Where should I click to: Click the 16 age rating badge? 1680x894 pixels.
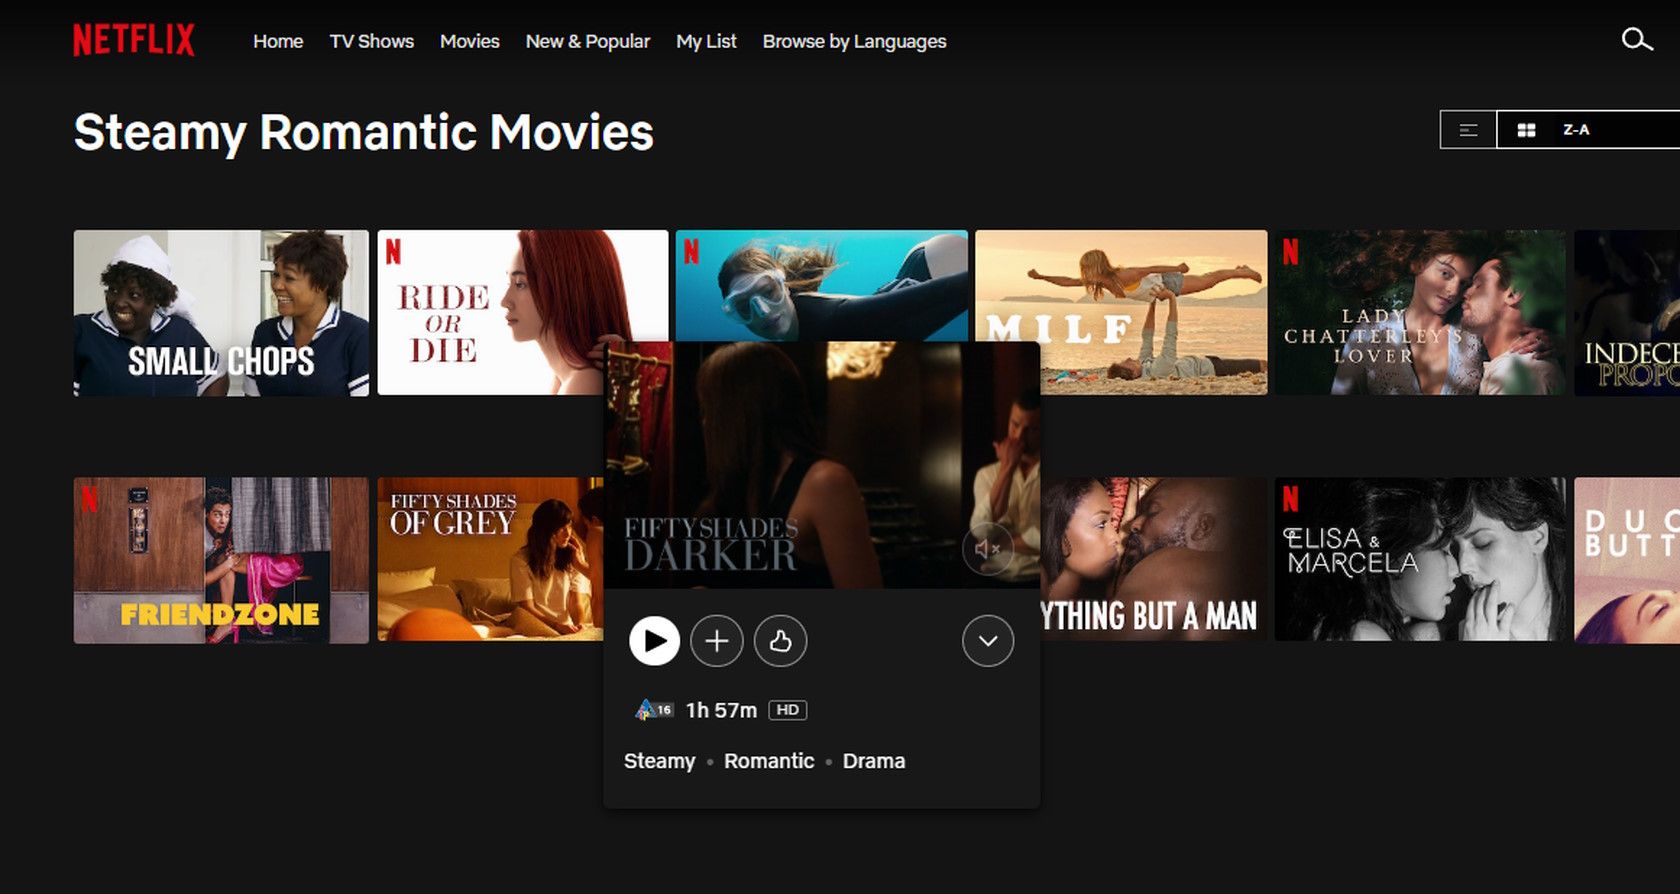tap(654, 710)
